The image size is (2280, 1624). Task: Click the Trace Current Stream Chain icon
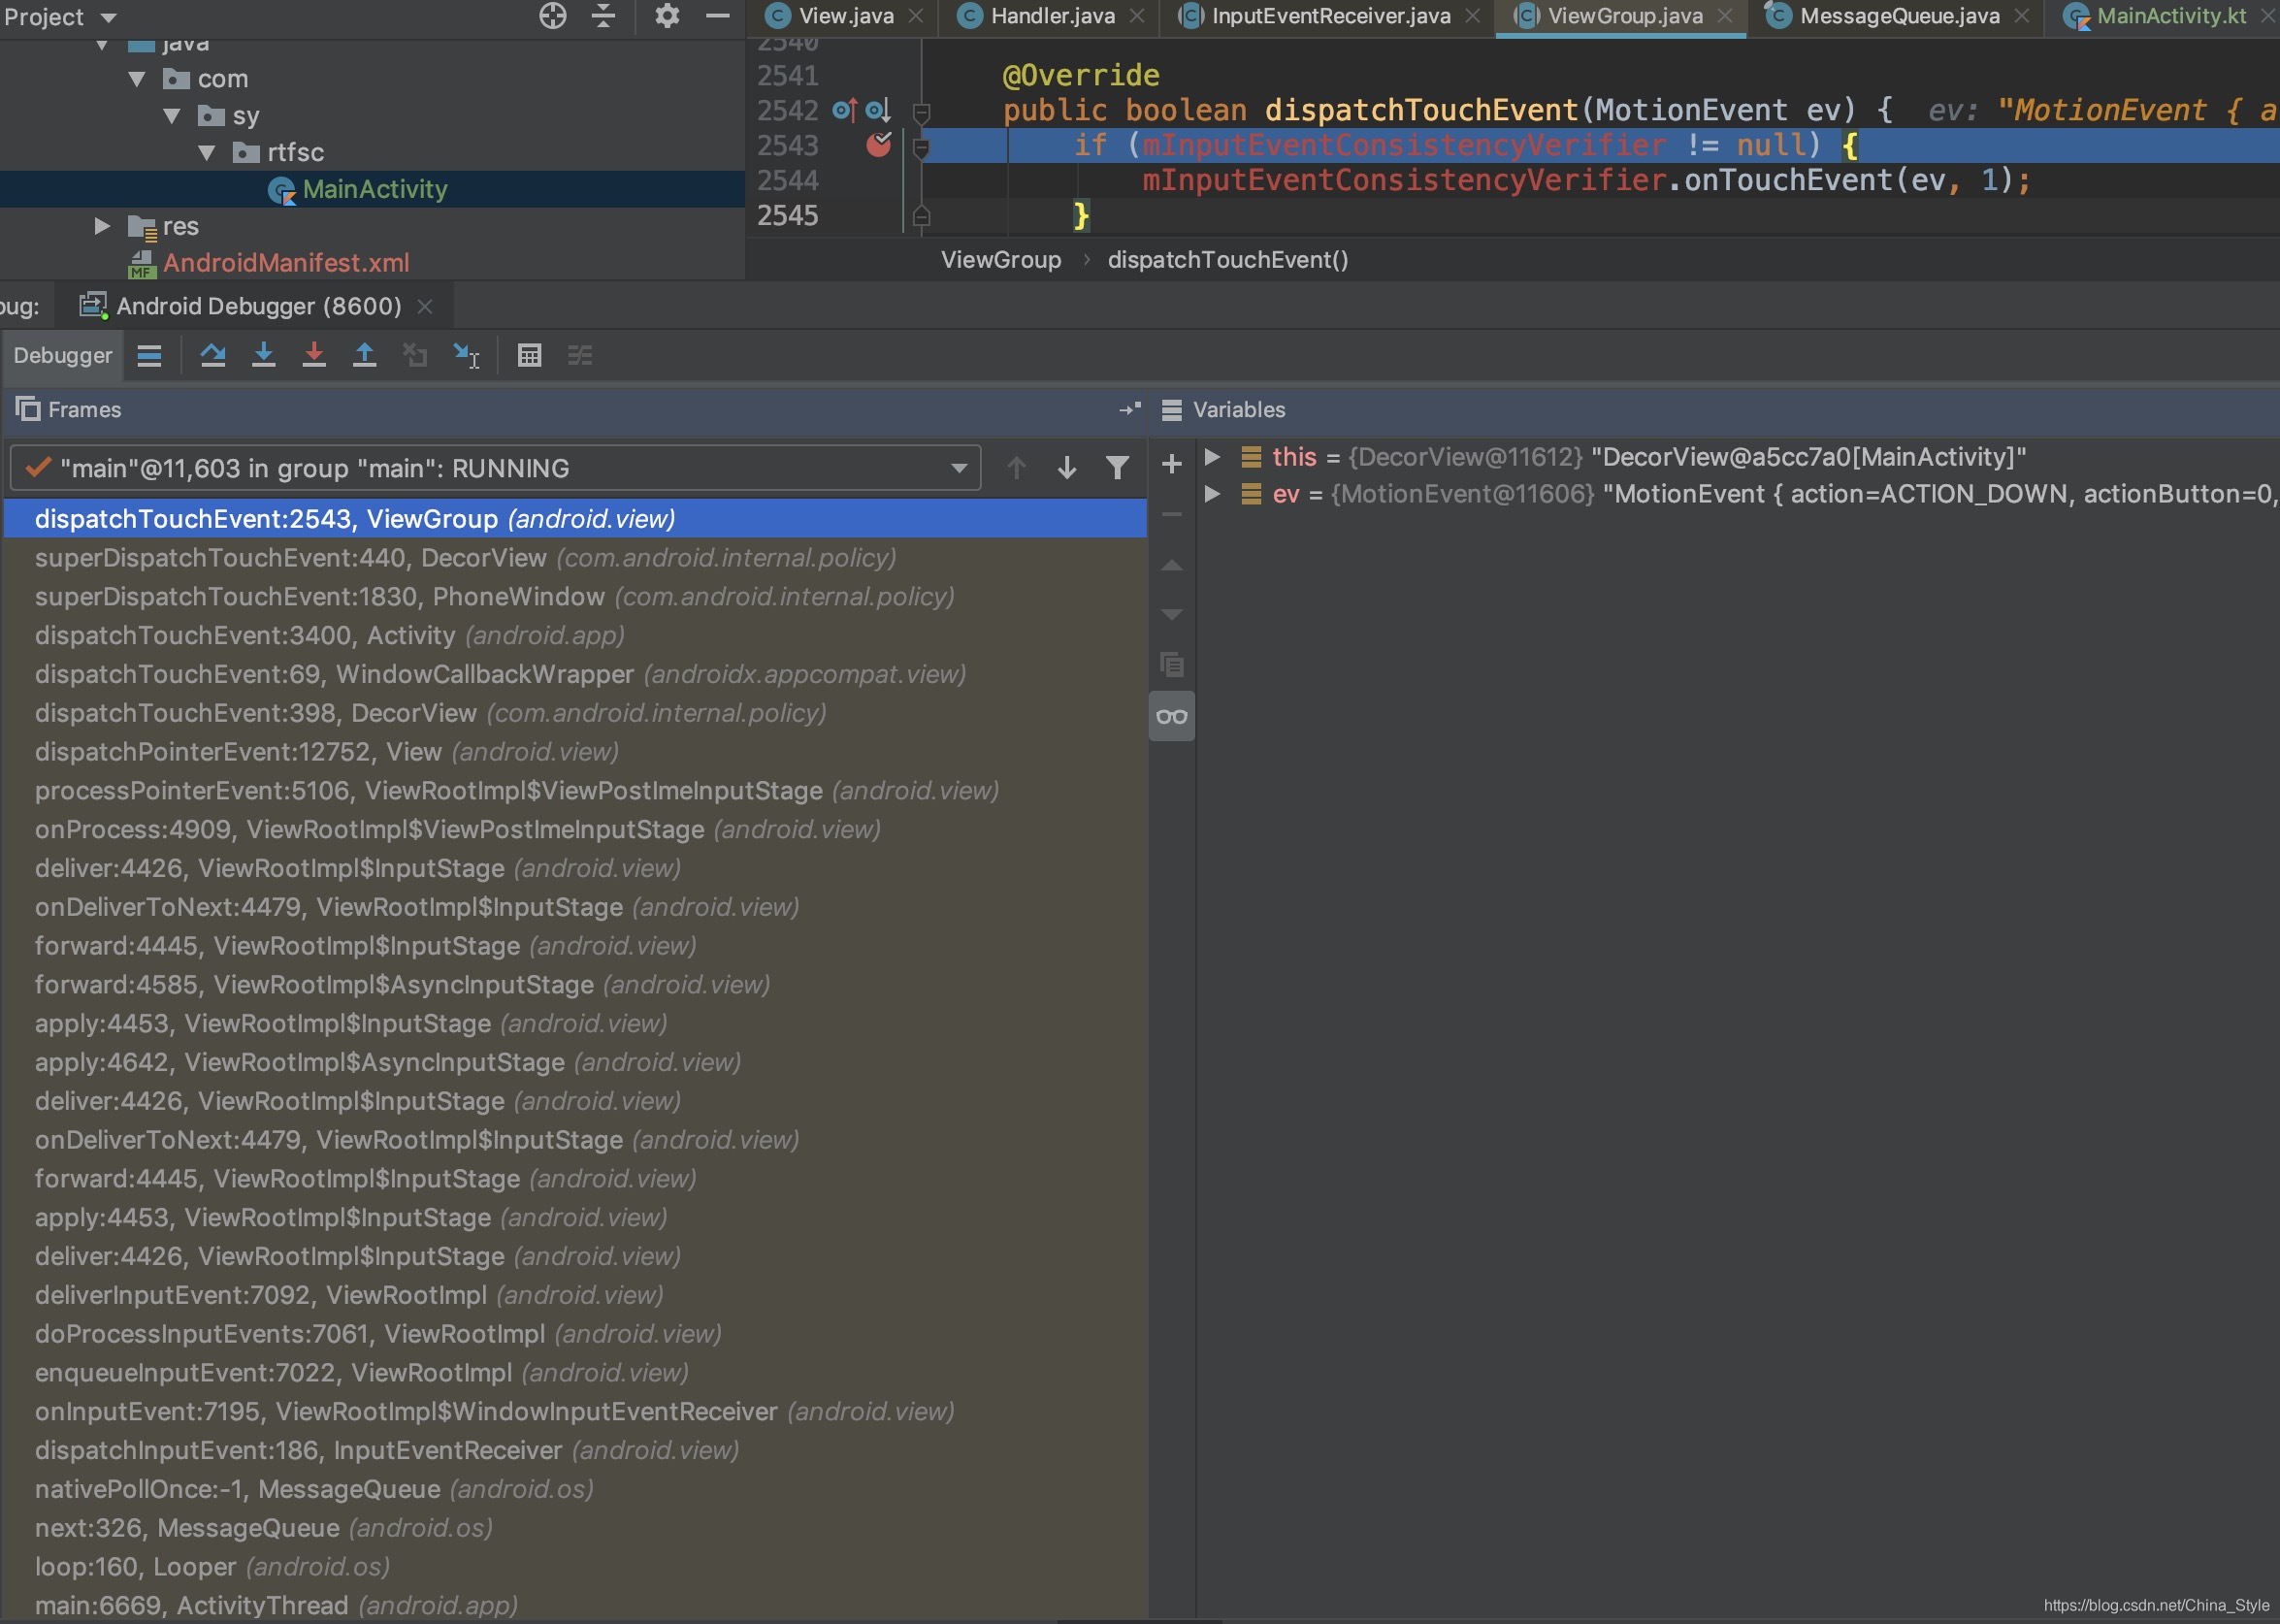click(x=580, y=355)
